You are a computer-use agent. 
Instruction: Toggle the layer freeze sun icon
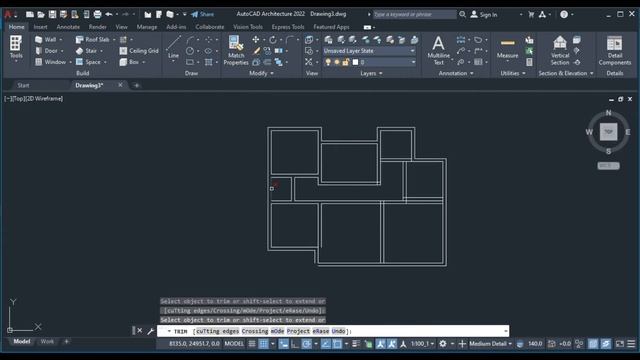pos(337,62)
